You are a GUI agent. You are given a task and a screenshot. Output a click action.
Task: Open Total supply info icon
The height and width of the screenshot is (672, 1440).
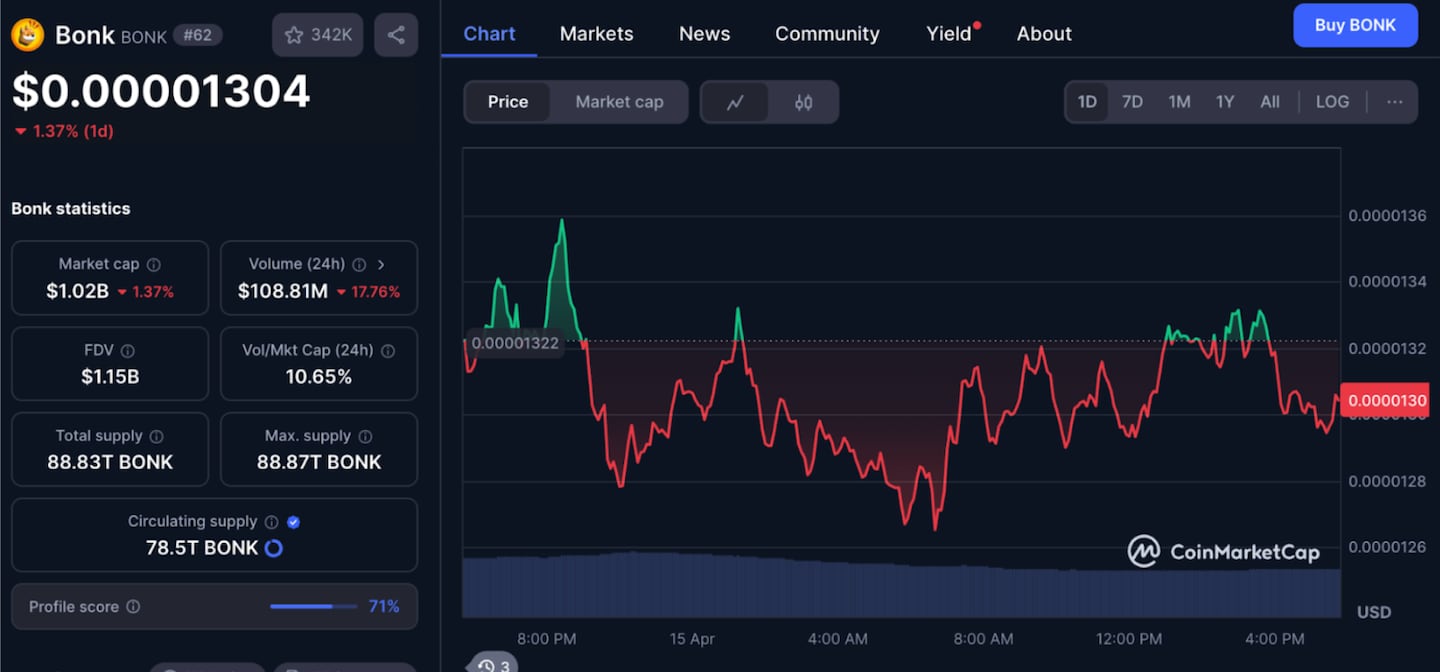click(156, 437)
